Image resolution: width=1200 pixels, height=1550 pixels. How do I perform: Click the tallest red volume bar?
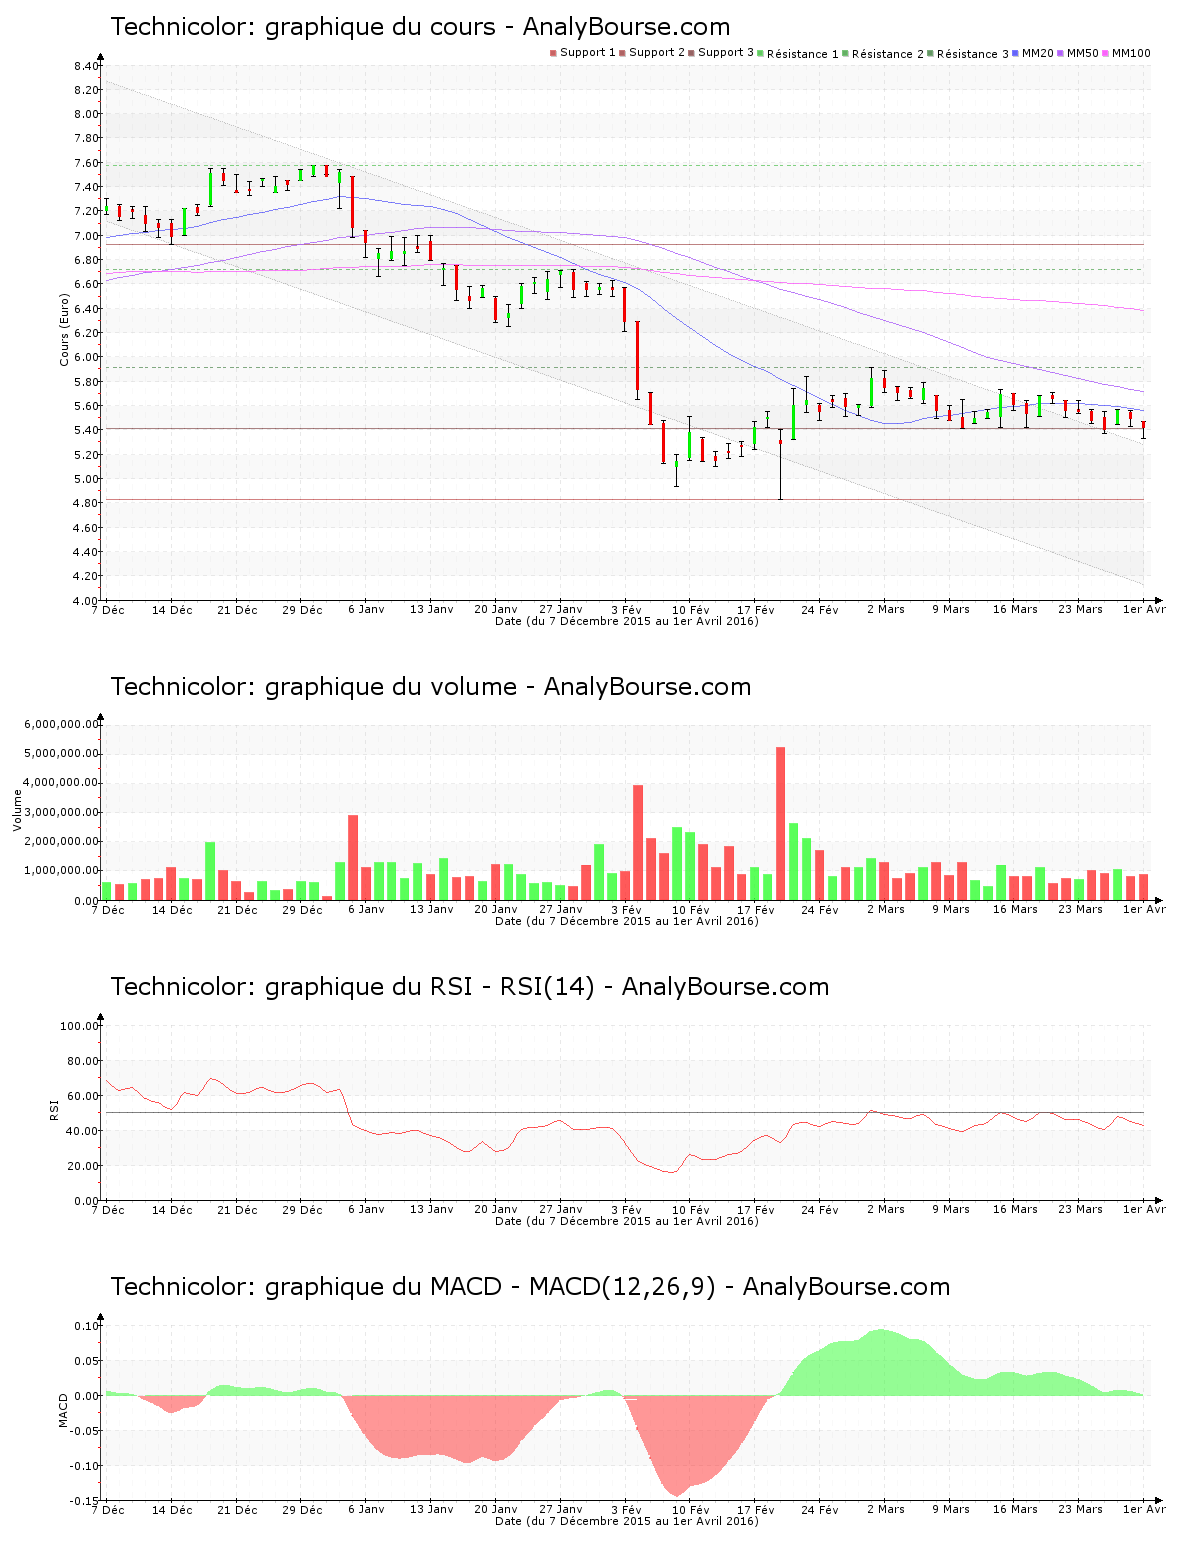(781, 824)
